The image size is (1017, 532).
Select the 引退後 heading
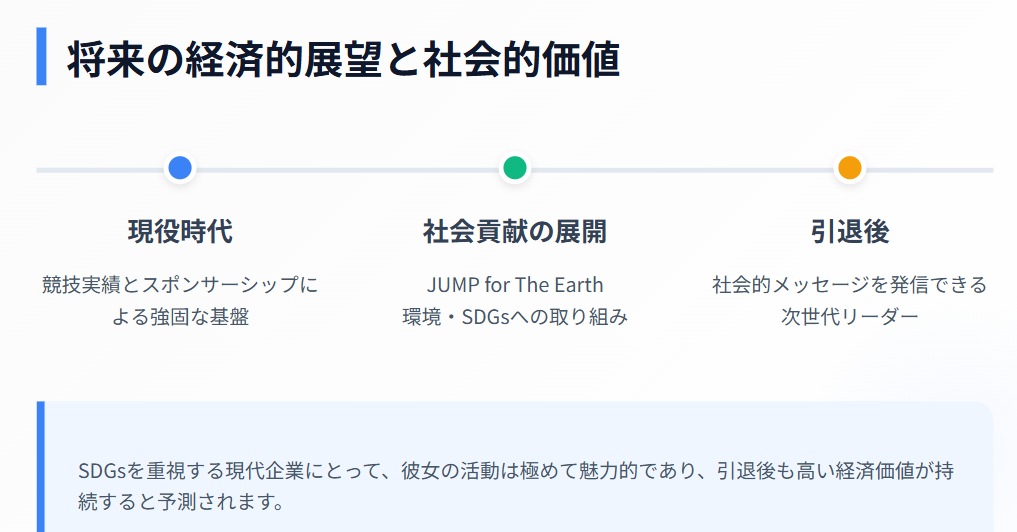click(x=849, y=232)
